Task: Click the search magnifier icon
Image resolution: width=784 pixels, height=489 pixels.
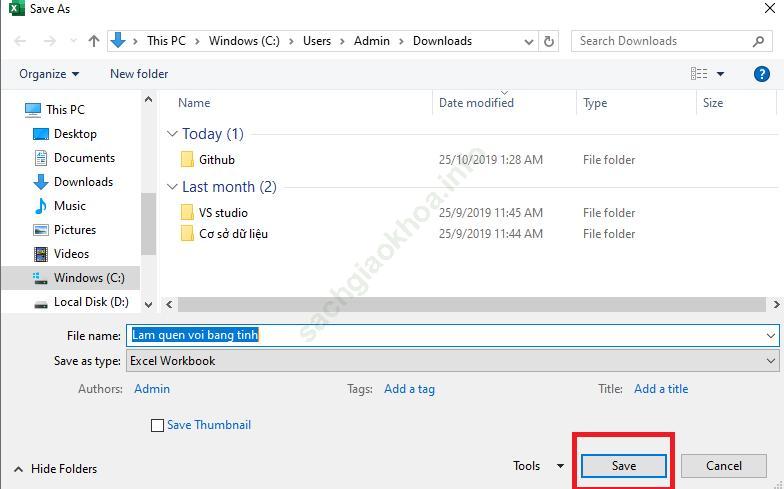Action: click(758, 41)
